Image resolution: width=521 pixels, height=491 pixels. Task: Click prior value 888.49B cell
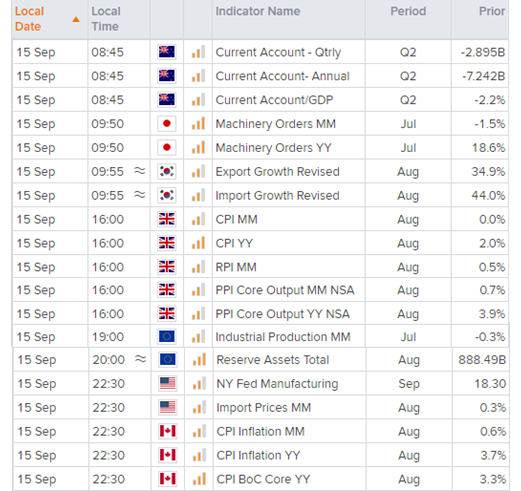[x=481, y=360]
